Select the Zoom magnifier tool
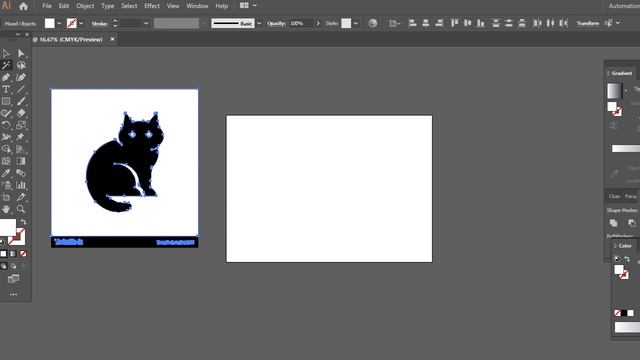 tap(21, 209)
